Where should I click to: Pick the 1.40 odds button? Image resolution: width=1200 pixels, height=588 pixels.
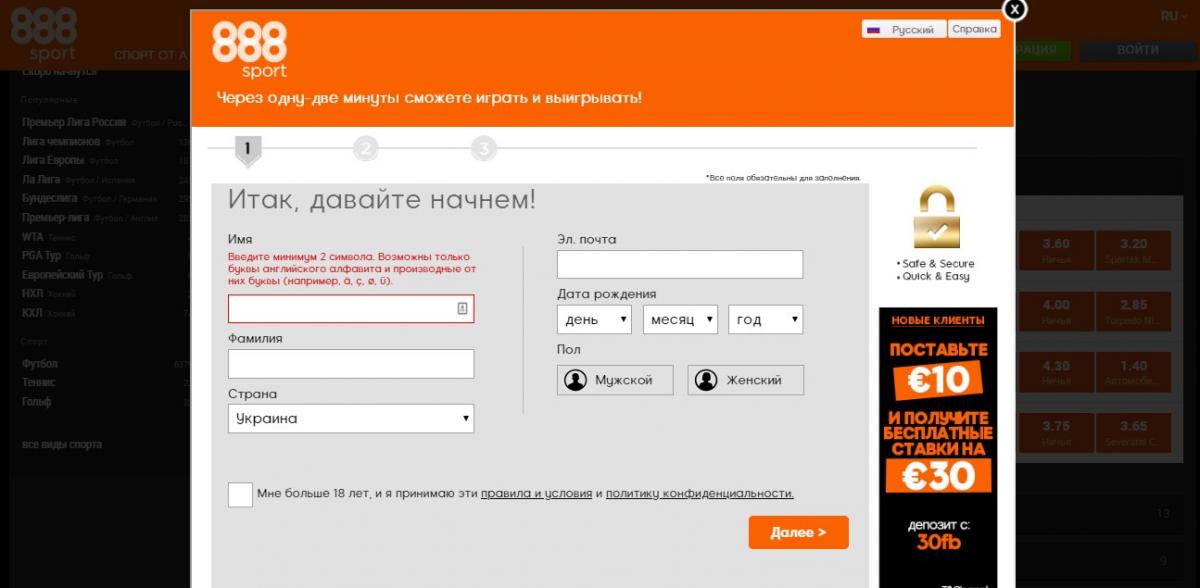pos(1134,373)
